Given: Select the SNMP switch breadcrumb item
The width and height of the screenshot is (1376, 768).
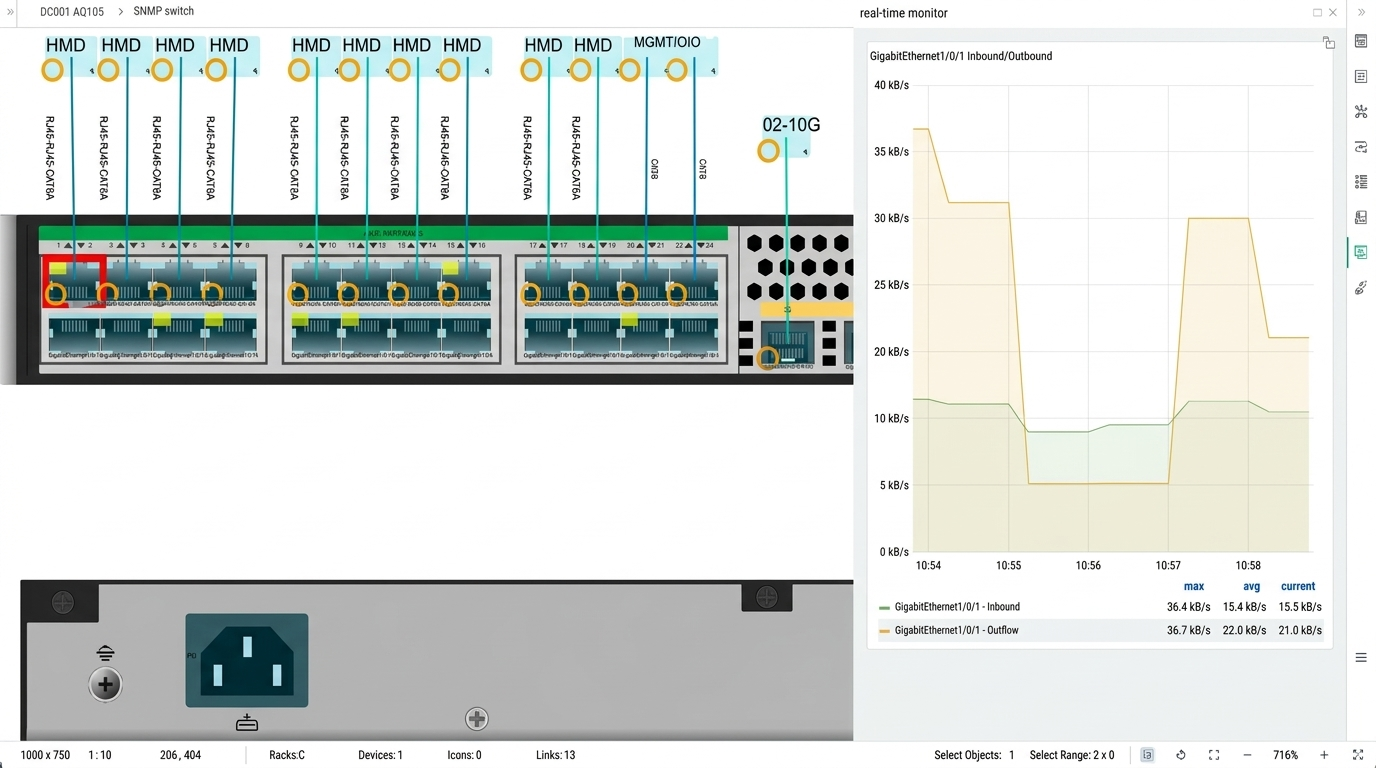Looking at the screenshot, I should [164, 11].
